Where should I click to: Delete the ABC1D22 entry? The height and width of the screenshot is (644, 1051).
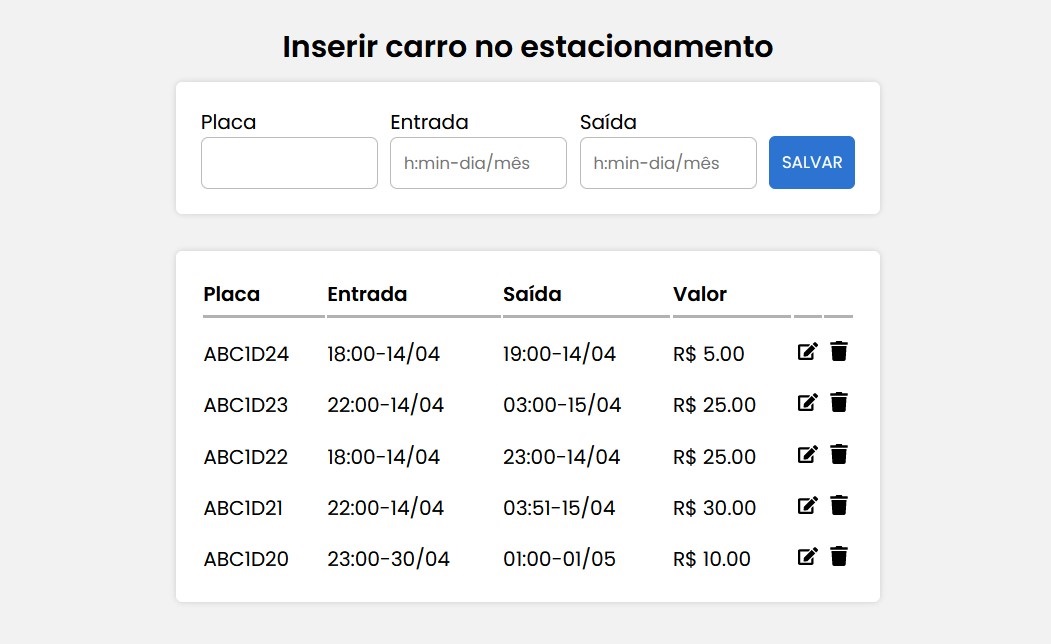pos(839,454)
